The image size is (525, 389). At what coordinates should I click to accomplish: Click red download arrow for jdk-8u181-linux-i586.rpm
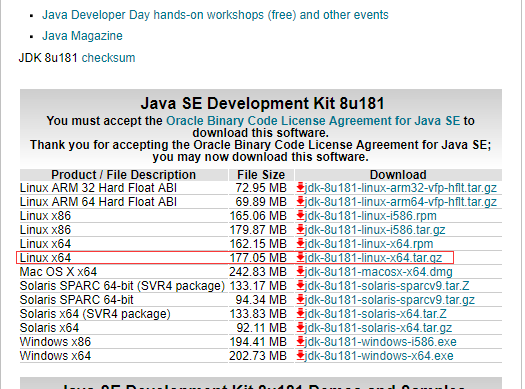tap(300, 216)
